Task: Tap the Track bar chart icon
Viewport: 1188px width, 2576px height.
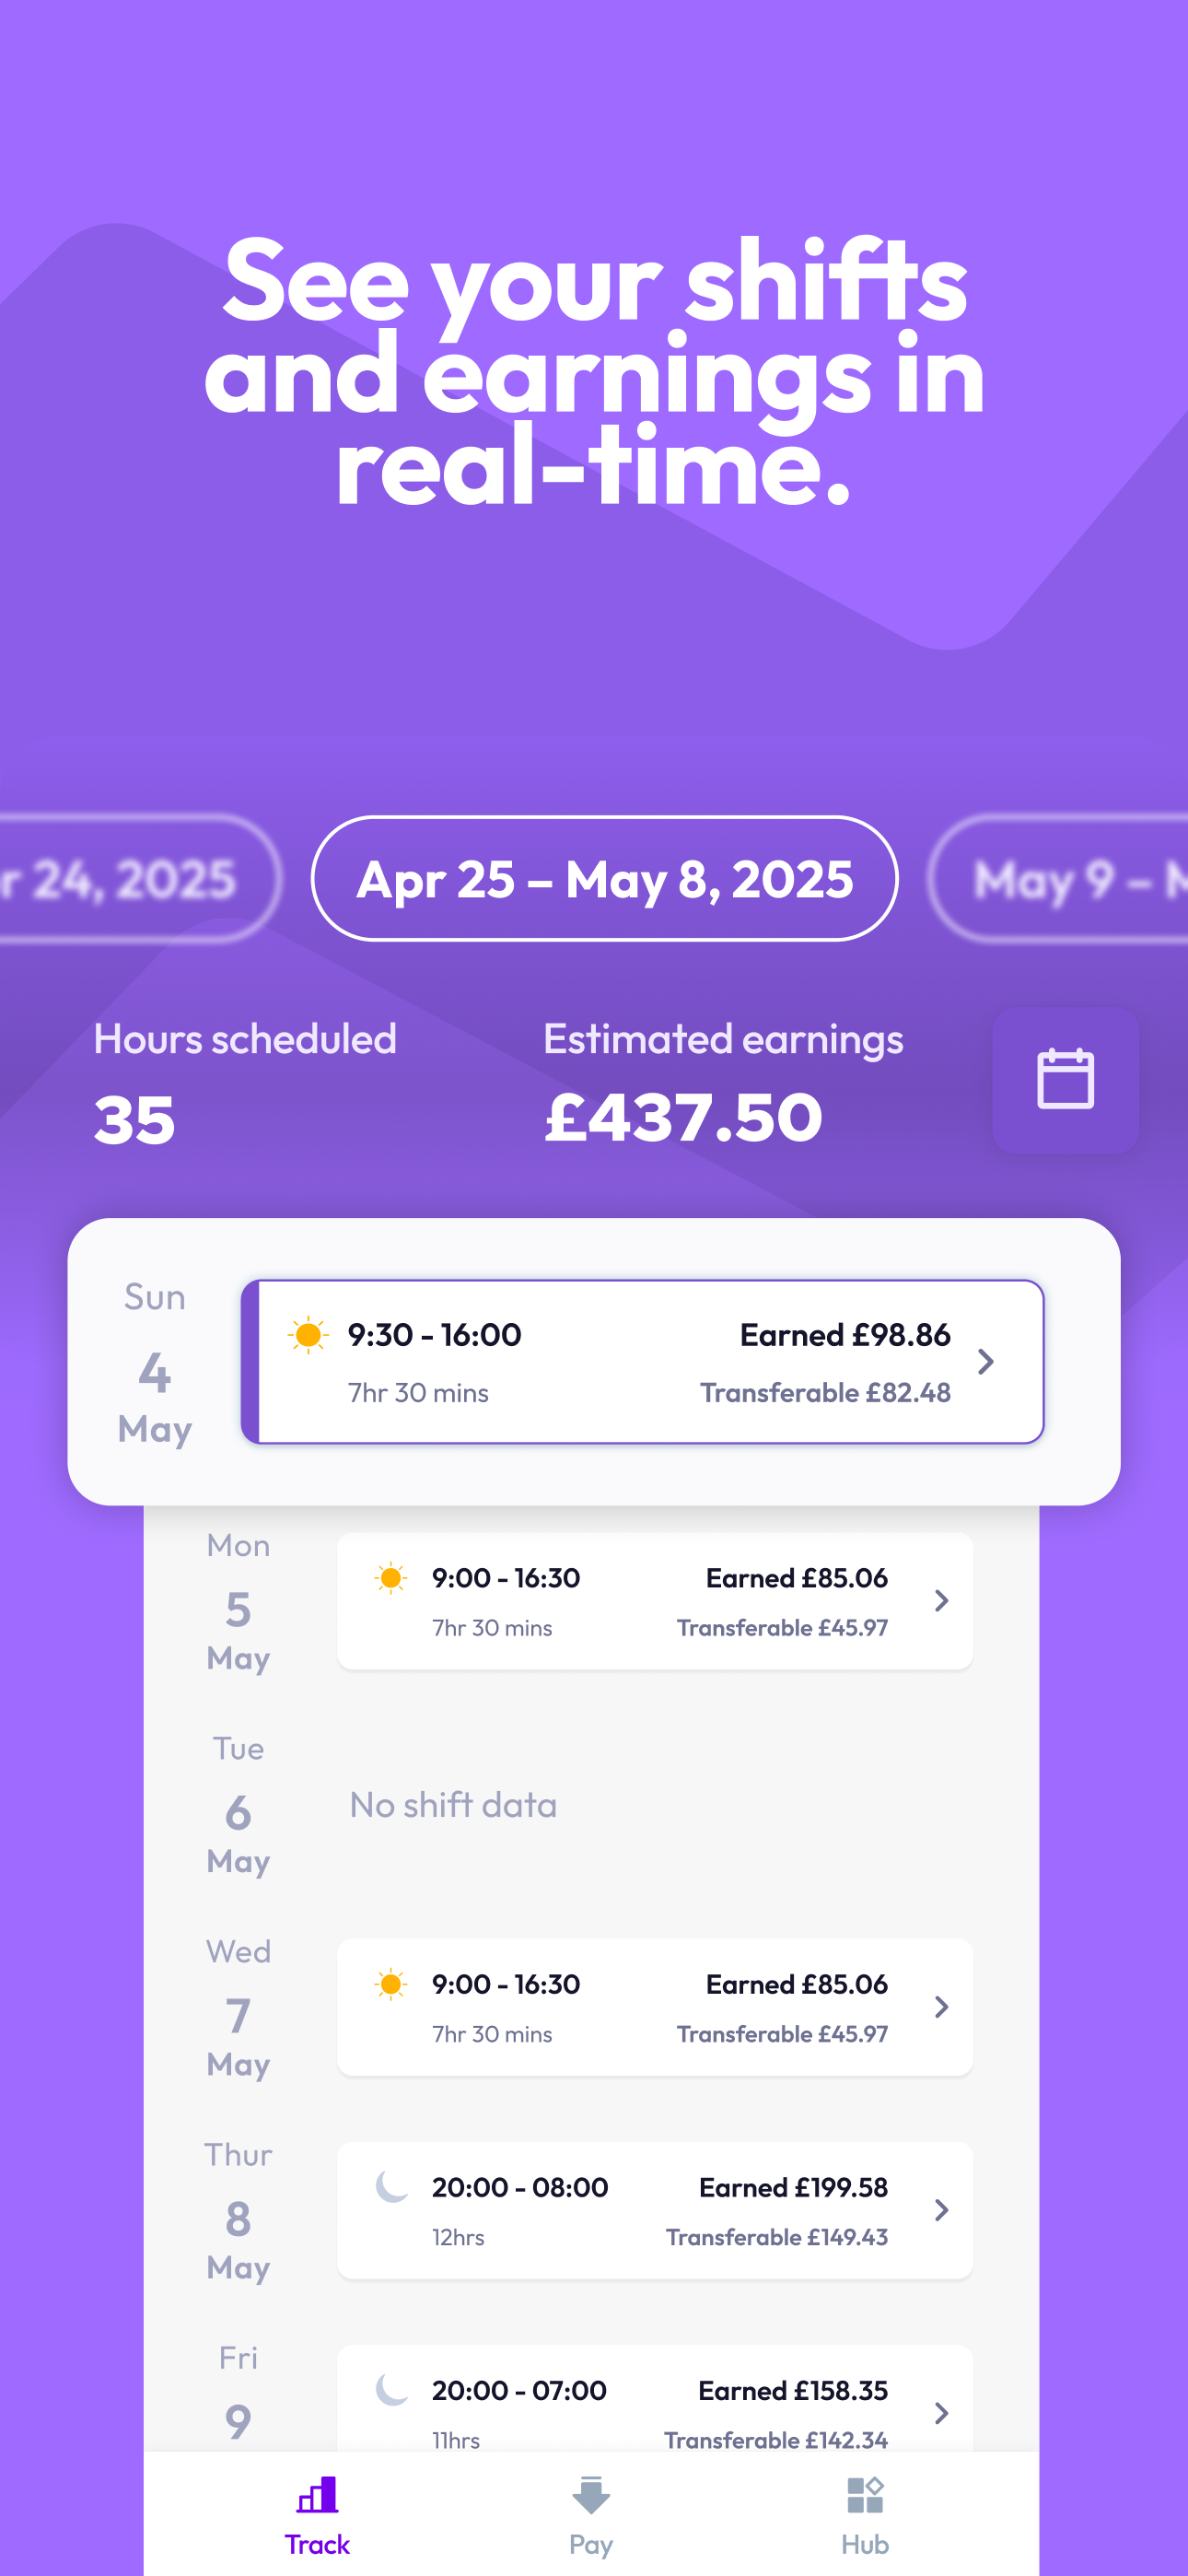Action: click(x=317, y=2495)
